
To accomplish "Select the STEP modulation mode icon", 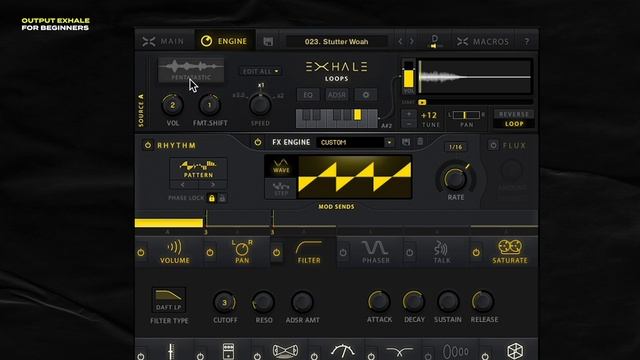I will pyautogui.click(x=281, y=189).
